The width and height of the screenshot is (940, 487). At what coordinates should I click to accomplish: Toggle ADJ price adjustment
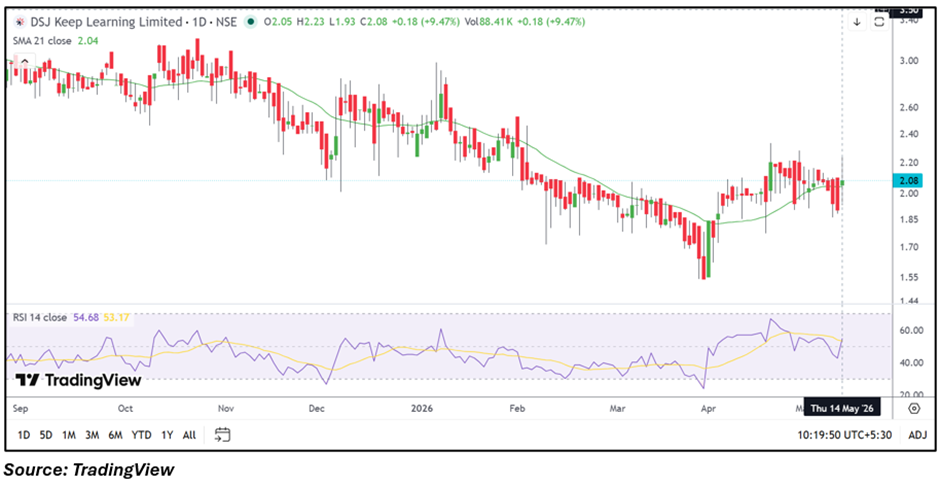coord(917,435)
